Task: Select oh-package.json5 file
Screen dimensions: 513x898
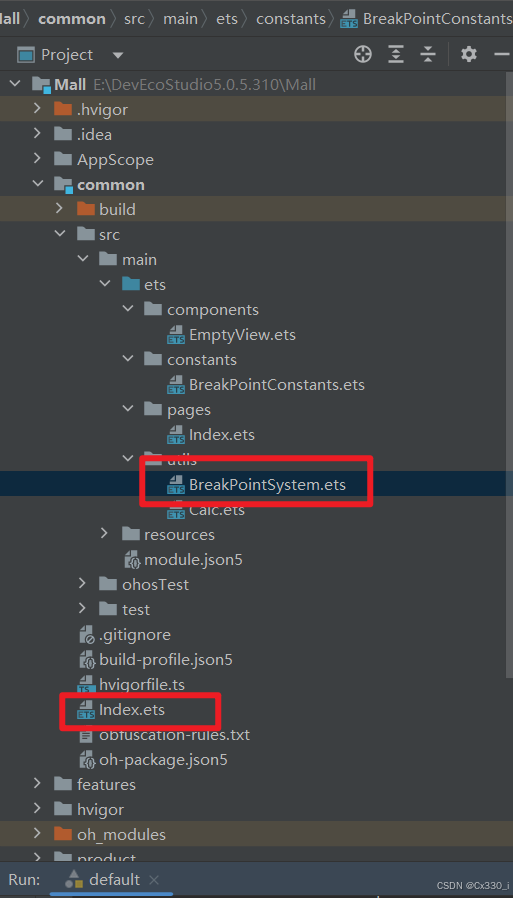Action: pos(163,760)
